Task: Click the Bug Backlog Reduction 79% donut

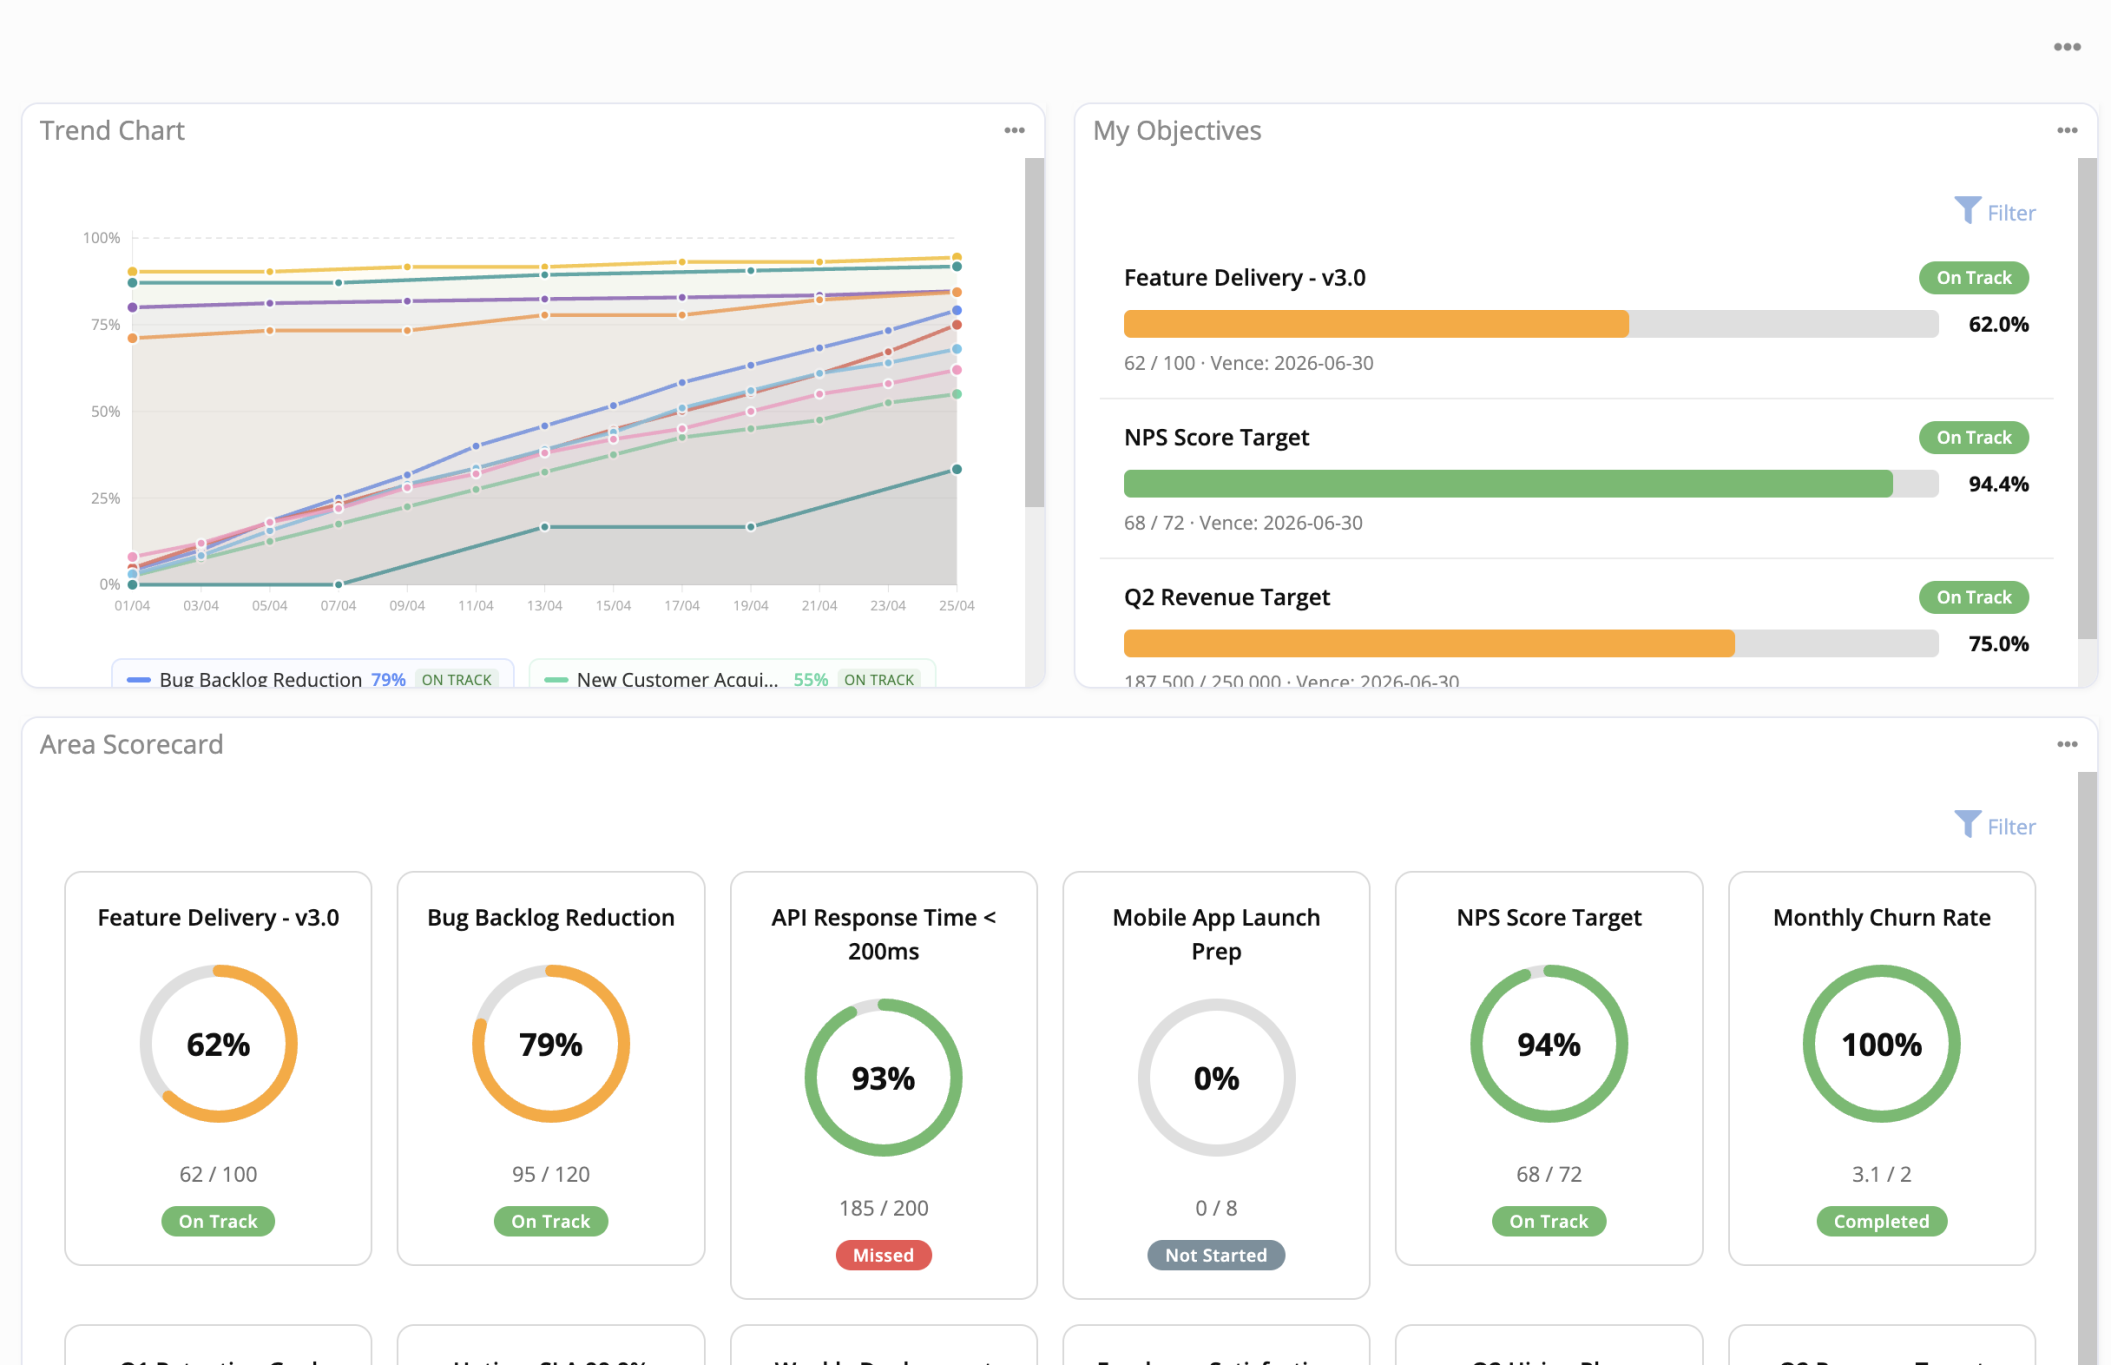Action: (551, 1044)
